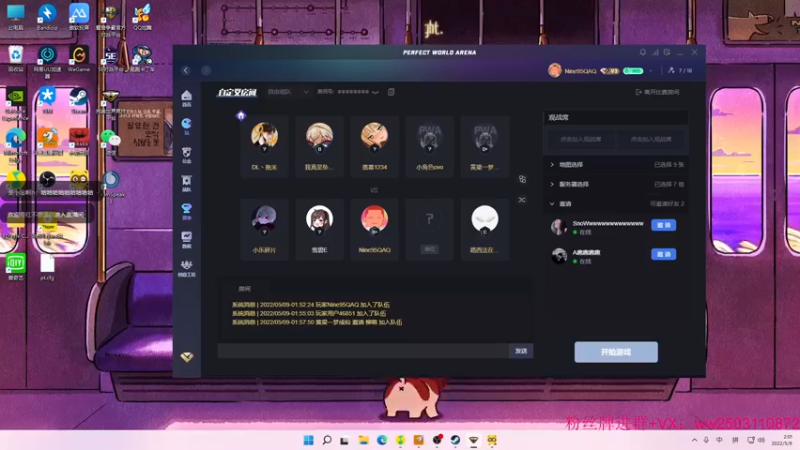Select the white-avatar player card in bottom team
This screenshot has height=450, width=800.
pyautogui.click(x=485, y=230)
